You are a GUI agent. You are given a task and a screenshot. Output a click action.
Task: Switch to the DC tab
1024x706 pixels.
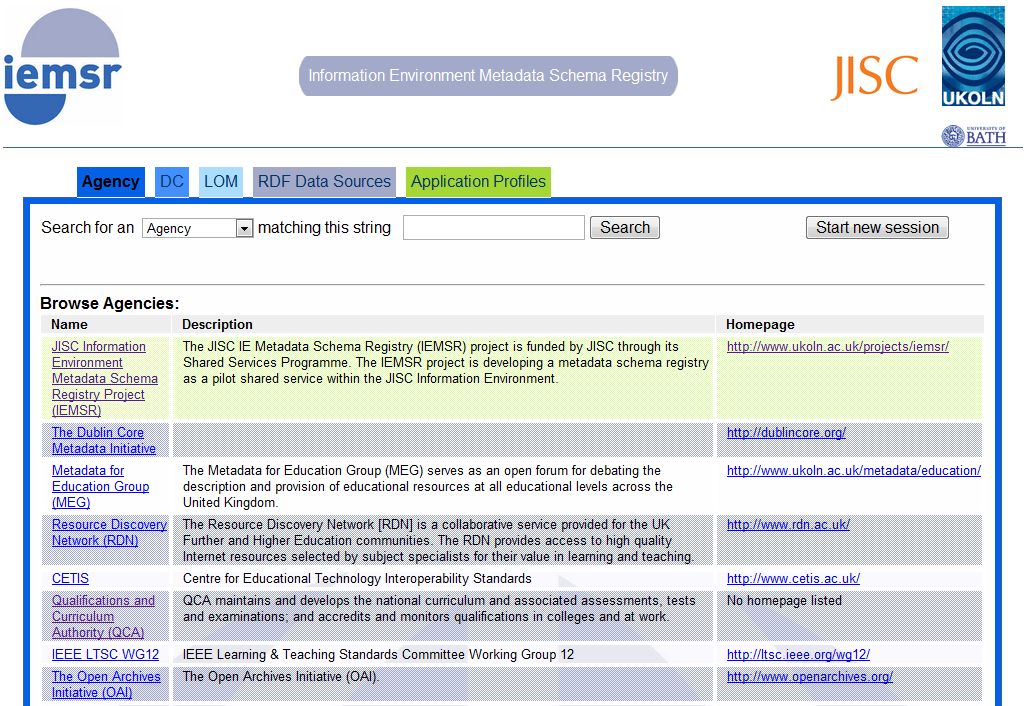172,182
